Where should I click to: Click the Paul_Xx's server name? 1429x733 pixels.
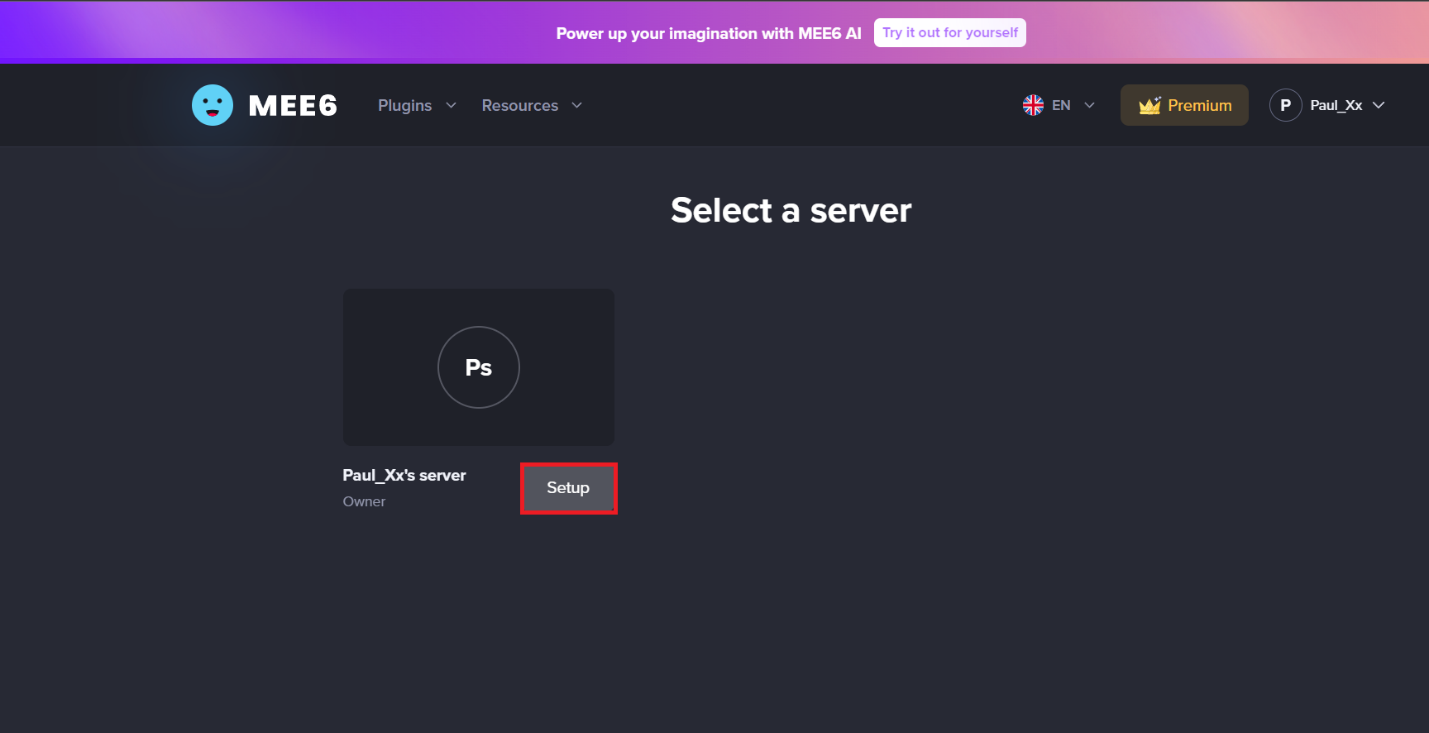404,475
